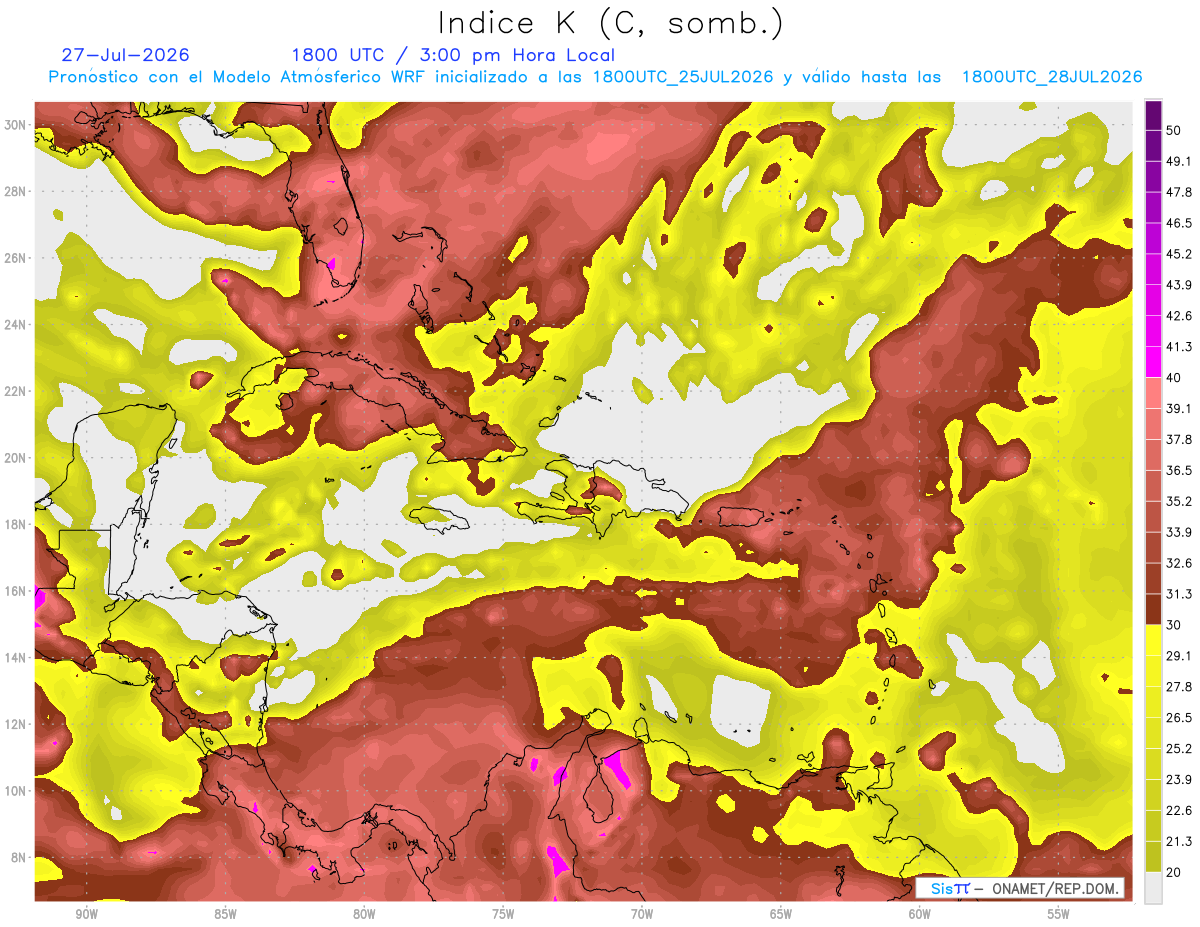Click the latitude label "22N"
Viewport: 1200px width, 927px height.
[x=15, y=391]
